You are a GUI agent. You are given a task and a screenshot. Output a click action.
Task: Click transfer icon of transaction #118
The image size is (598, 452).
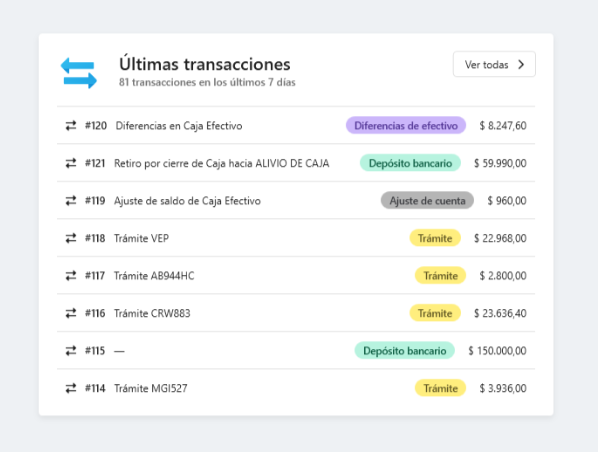click(71, 238)
